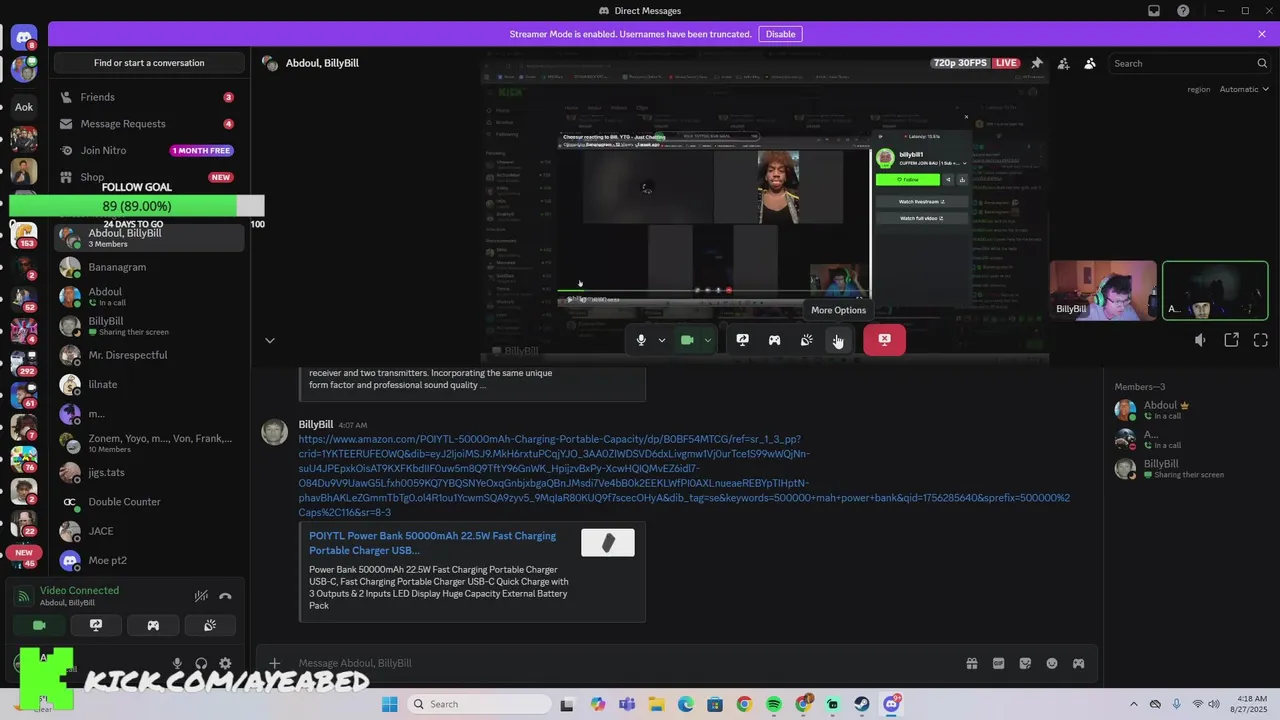Open More Options in call bar
Screen dimensions: 1280x720
click(x=838, y=340)
